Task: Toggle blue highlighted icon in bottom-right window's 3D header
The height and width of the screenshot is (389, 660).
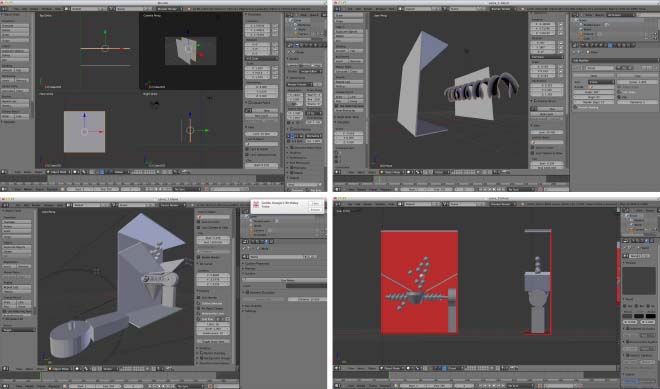Action: click(x=444, y=368)
